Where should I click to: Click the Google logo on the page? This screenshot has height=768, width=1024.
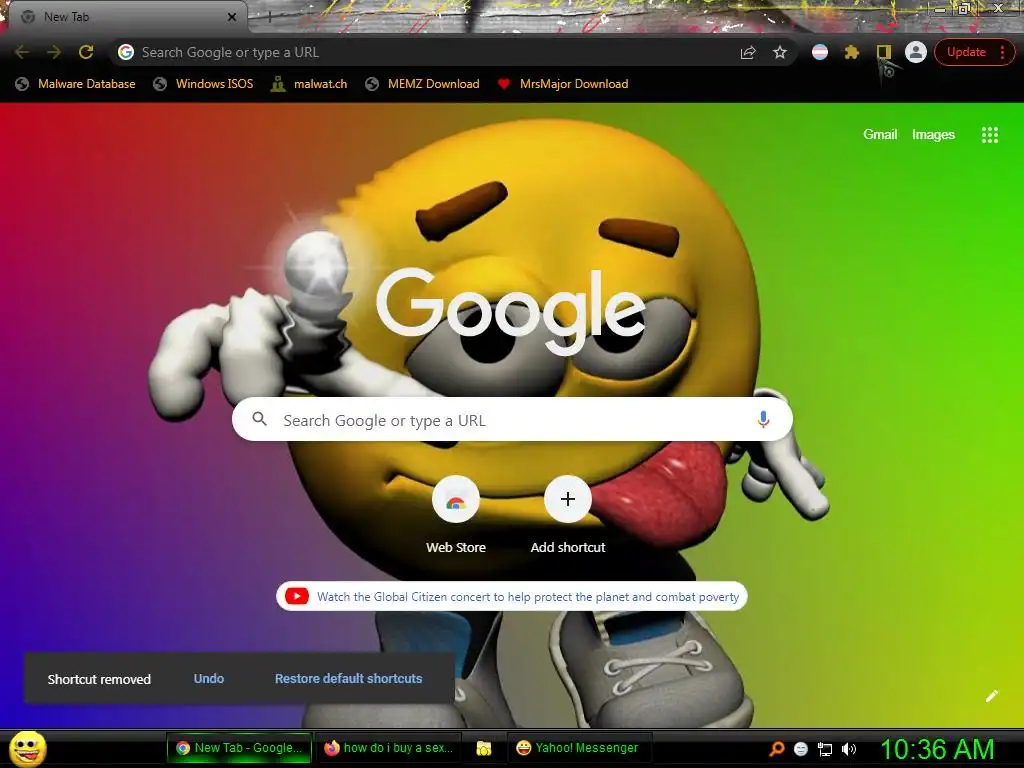[511, 312]
